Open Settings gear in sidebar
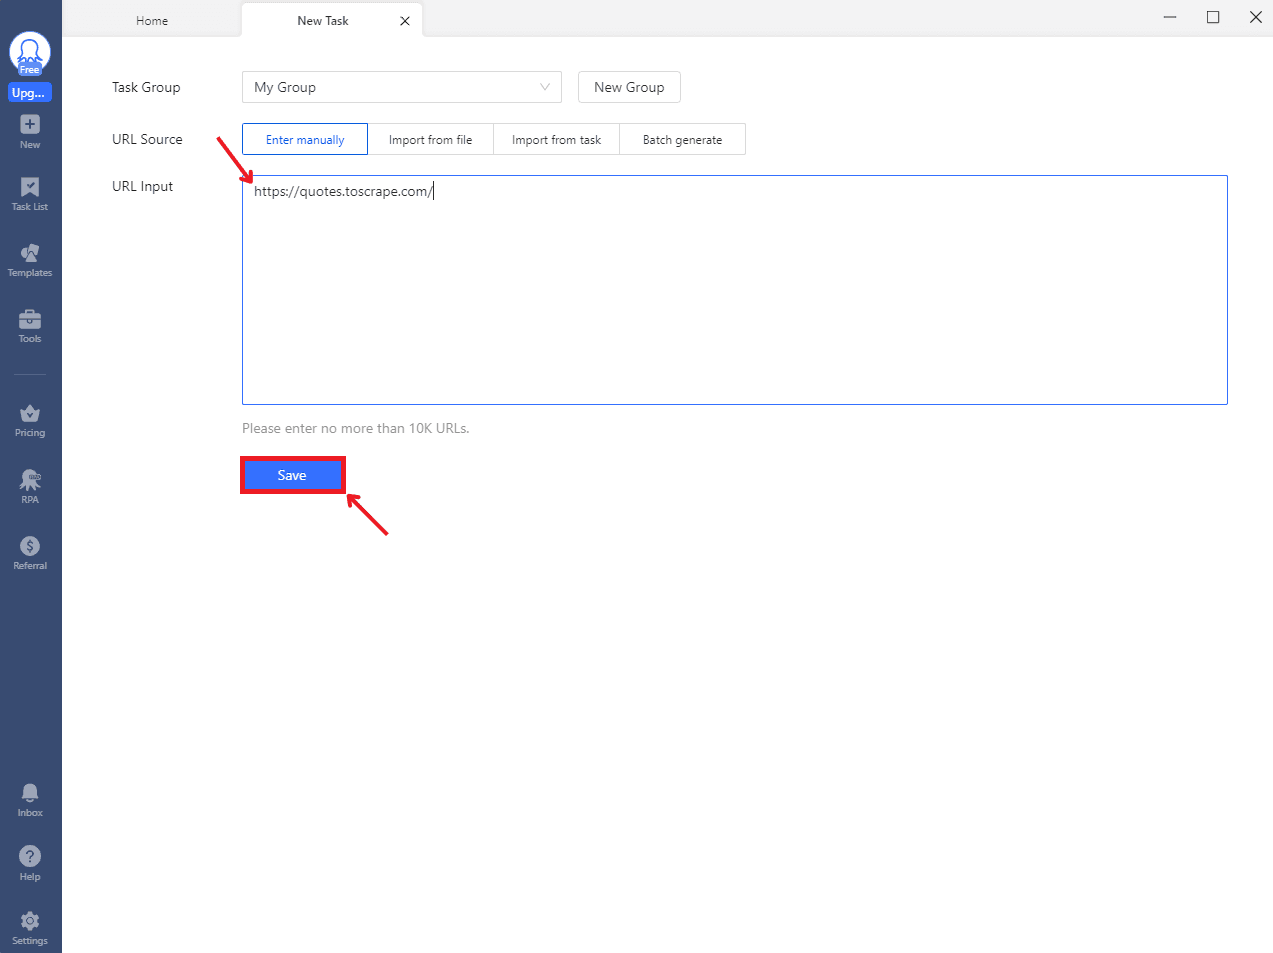Screen dimensions: 1273x953 [x=30, y=922]
